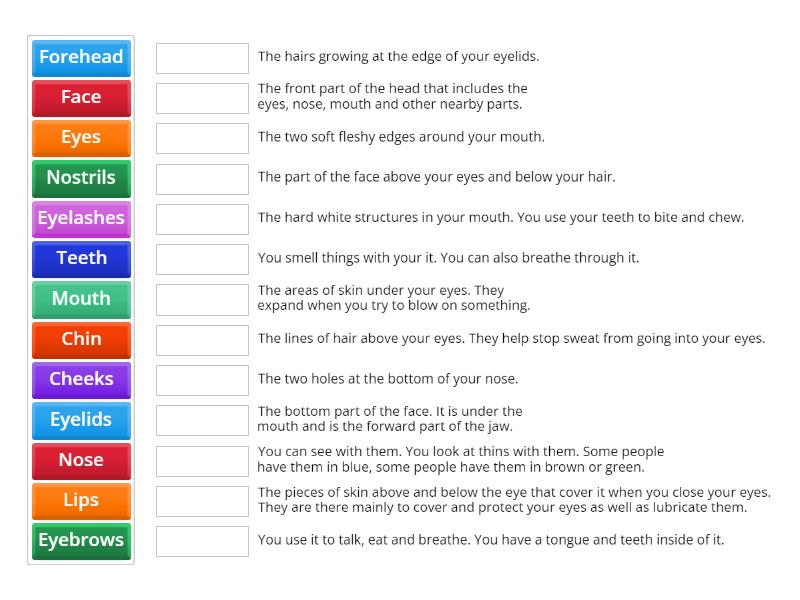Select the Forehead word tile
This screenshot has width=800, height=600.
pos(80,58)
